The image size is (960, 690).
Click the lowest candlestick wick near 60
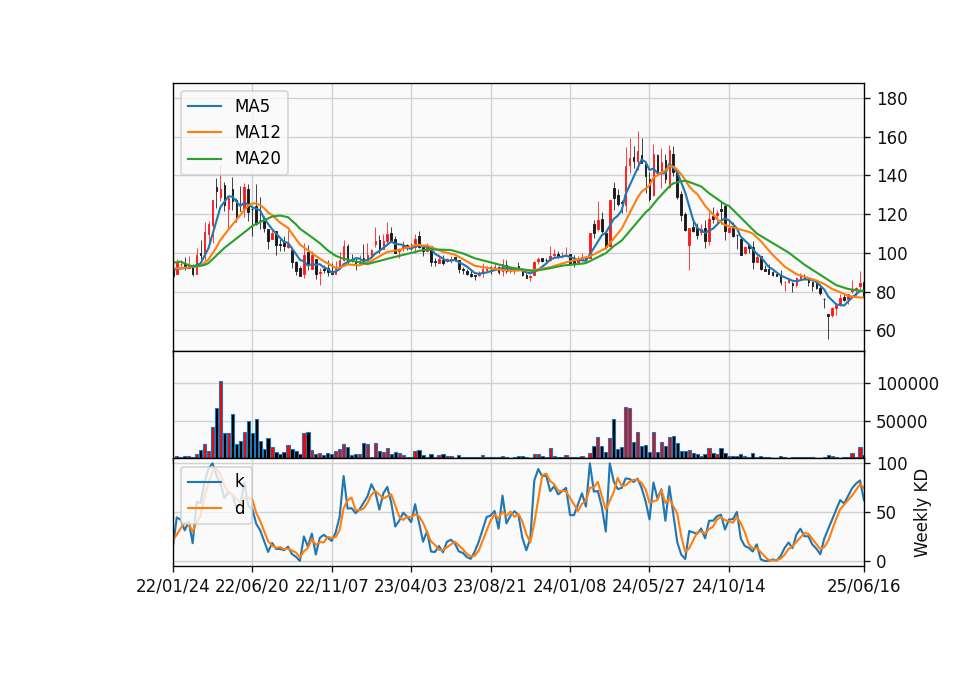pos(828,327)
